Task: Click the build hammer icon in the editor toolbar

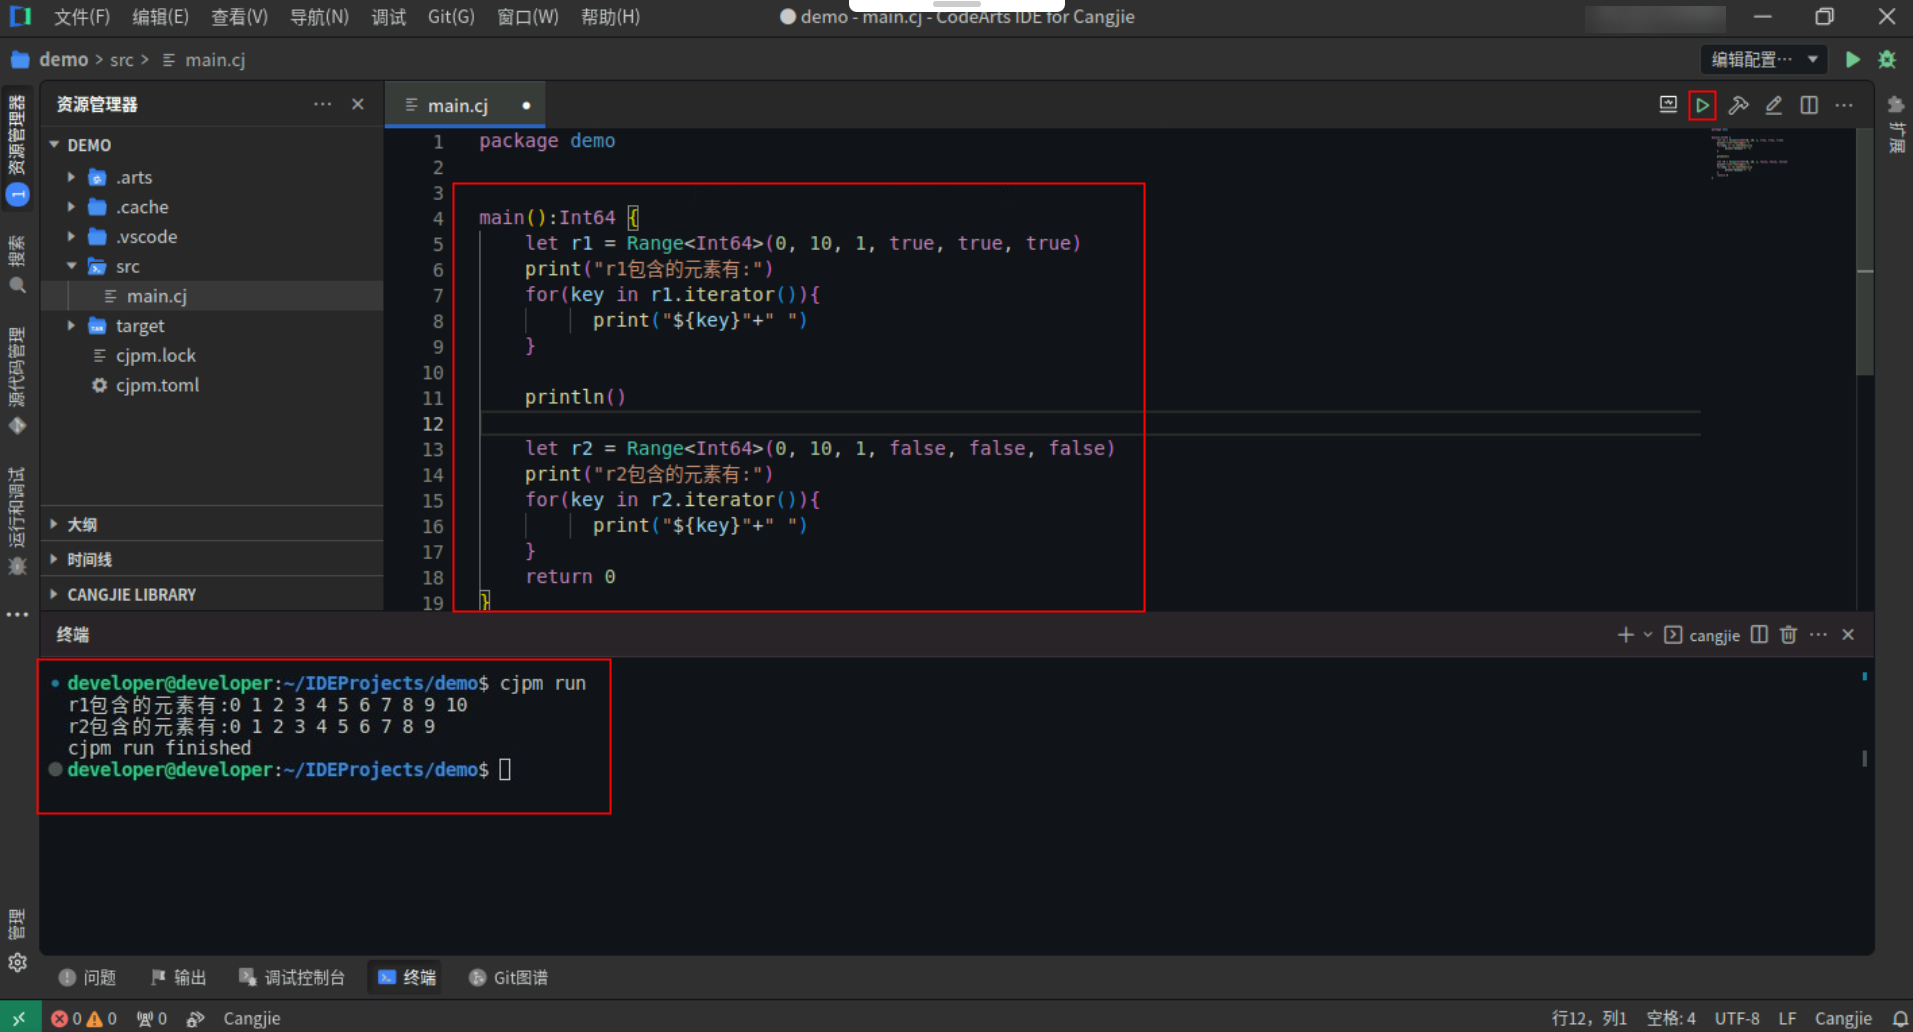Action: tap(1738, 105)
